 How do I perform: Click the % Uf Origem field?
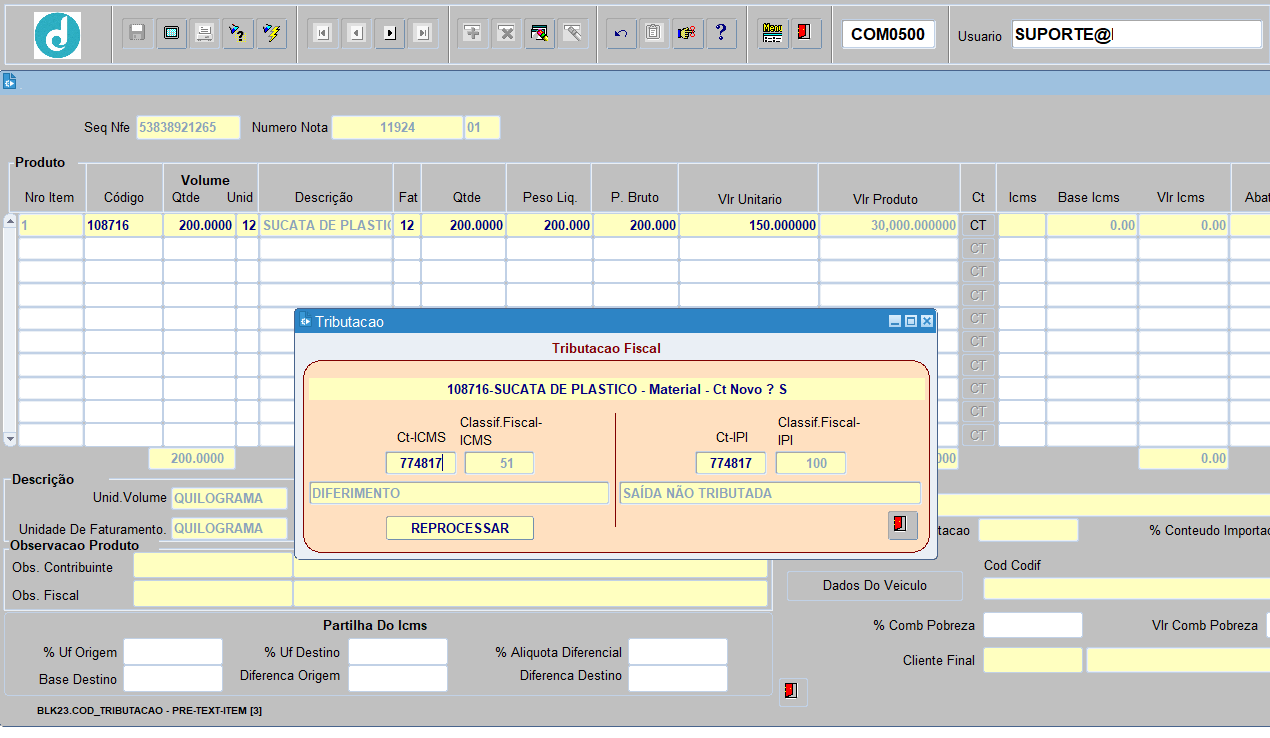click(173, 652)
